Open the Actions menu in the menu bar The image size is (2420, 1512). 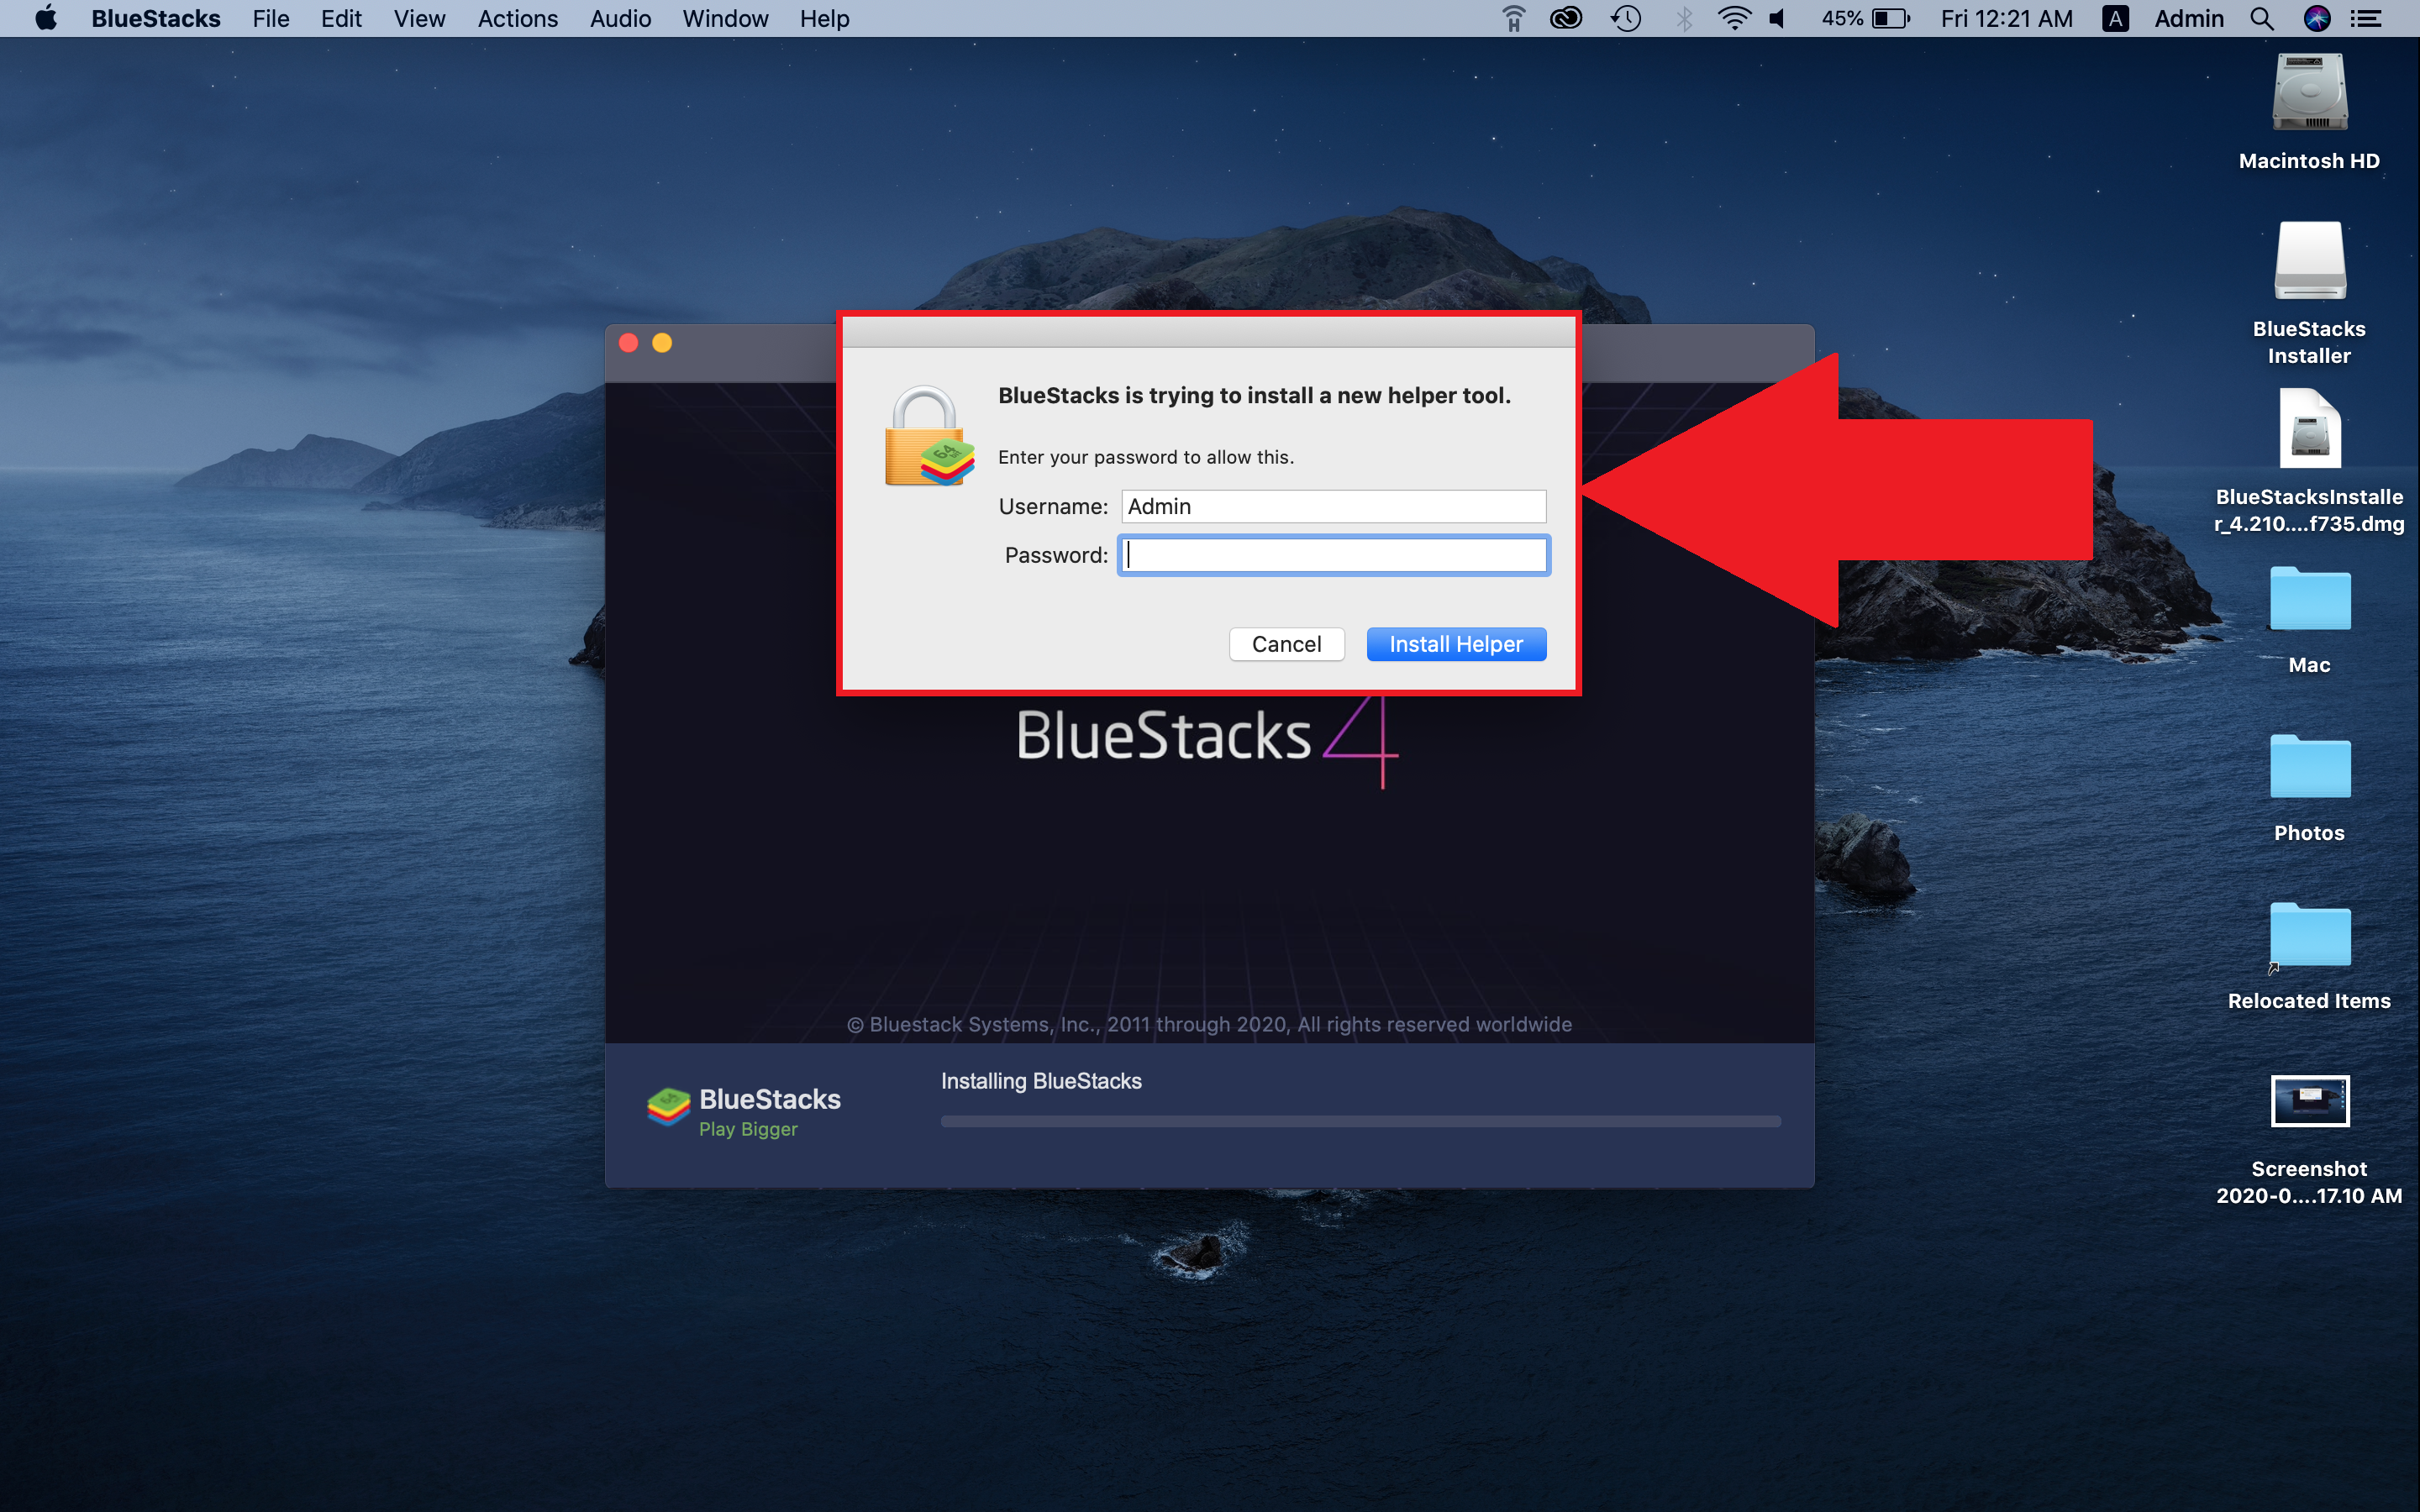pos(514,19)
